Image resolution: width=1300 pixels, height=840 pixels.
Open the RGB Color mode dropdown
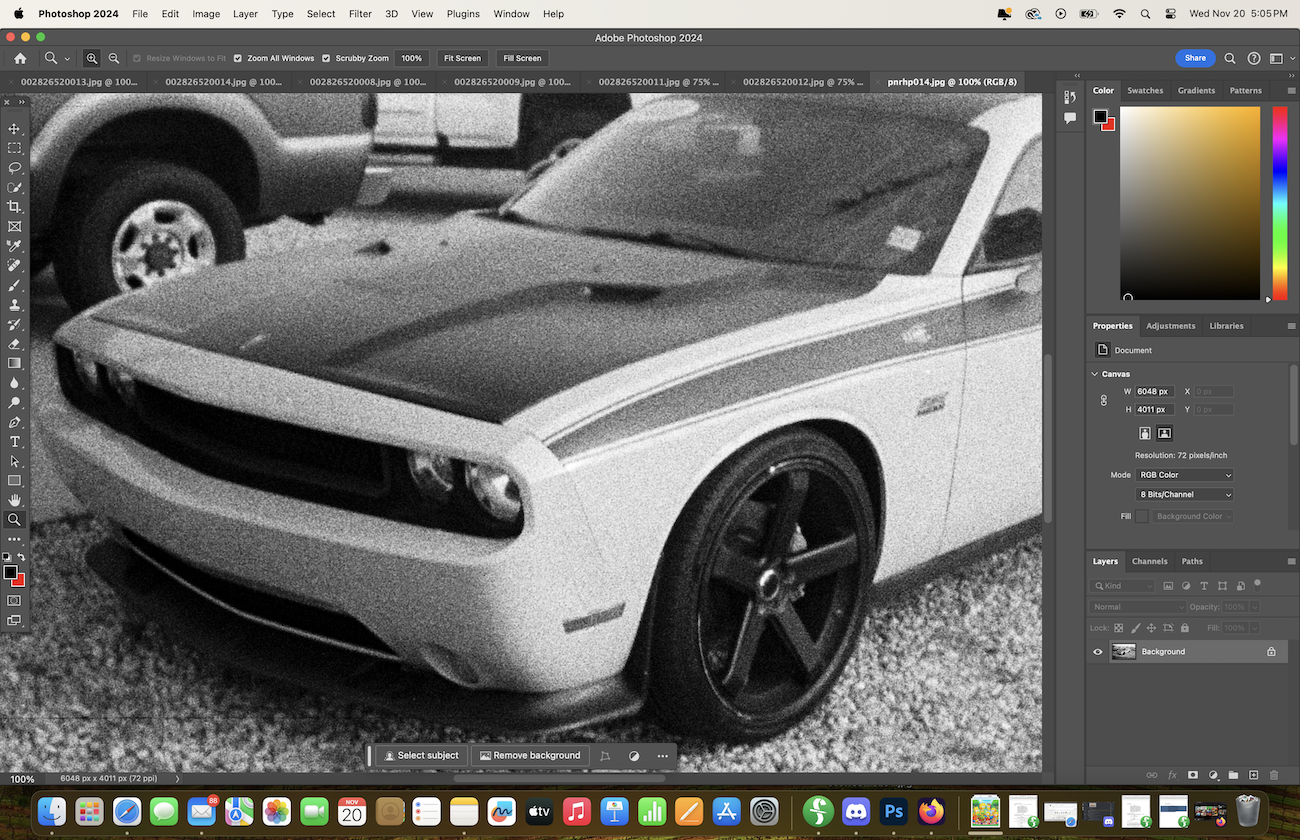[x=1185, y=475]
